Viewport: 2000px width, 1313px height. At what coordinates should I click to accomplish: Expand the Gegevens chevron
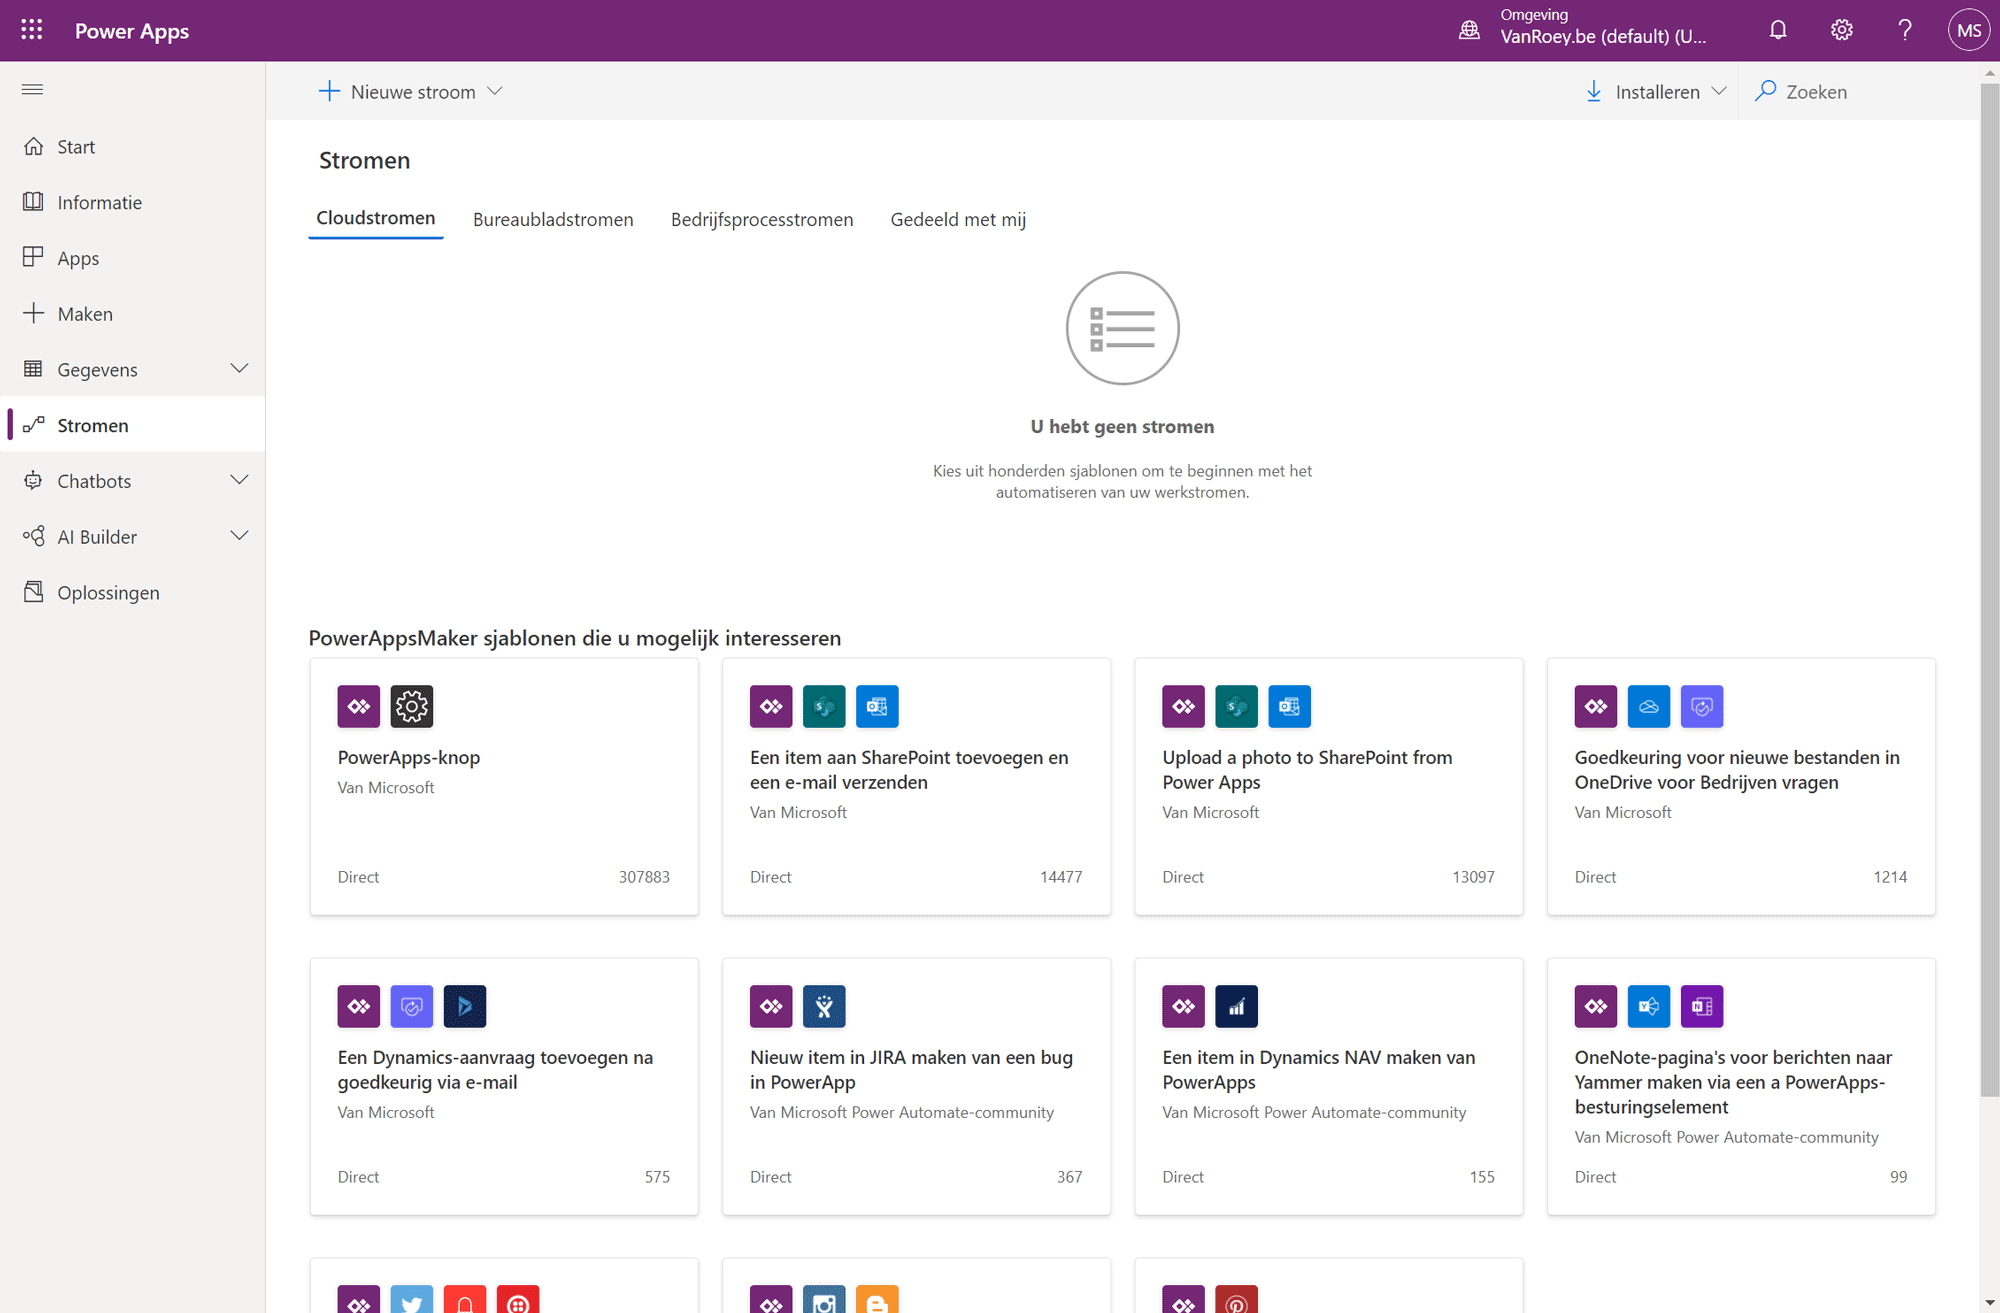click(239, 369)
